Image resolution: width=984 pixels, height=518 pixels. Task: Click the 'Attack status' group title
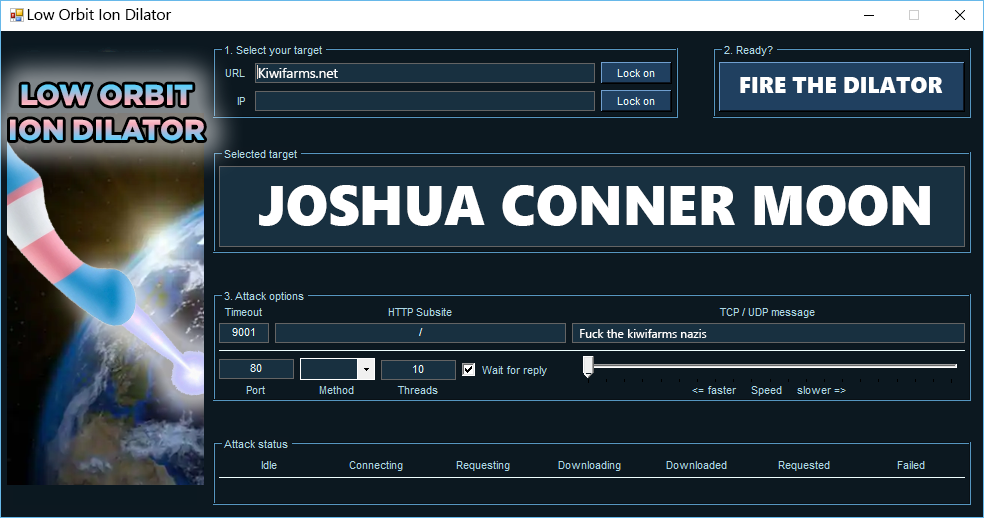click(255, 445)
